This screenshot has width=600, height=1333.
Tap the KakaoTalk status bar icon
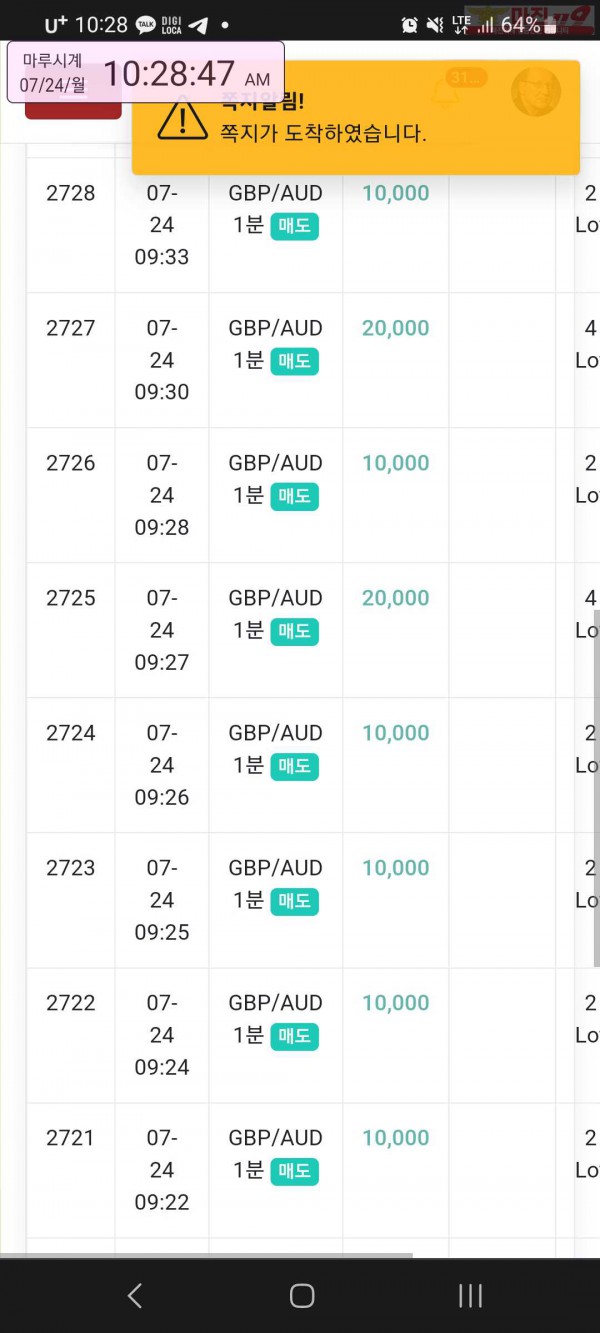point(146,25)
